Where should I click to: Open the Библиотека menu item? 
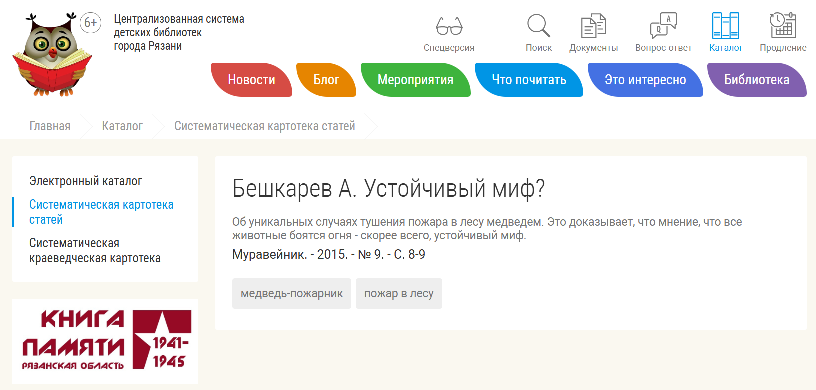click(x=757, y=80)
